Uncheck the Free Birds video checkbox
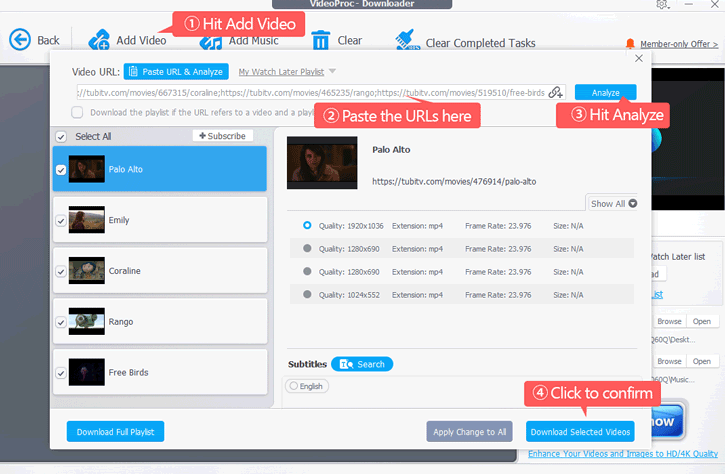Image resolution: width=725 pixels, height=474 pixels. pyautogui.click(x=61, y=373)
